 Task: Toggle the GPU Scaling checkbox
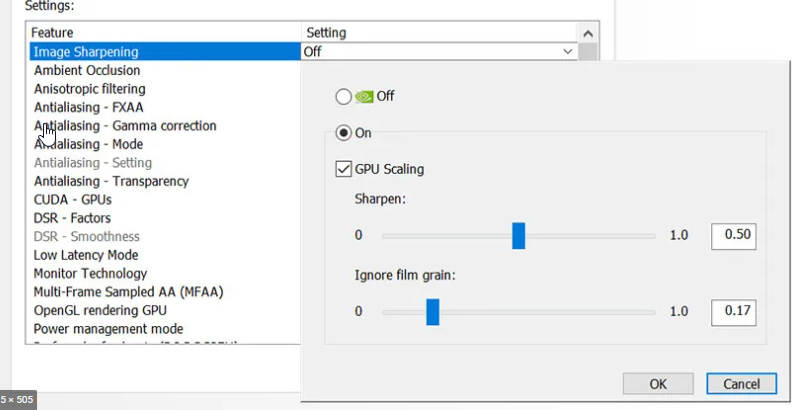344,169
